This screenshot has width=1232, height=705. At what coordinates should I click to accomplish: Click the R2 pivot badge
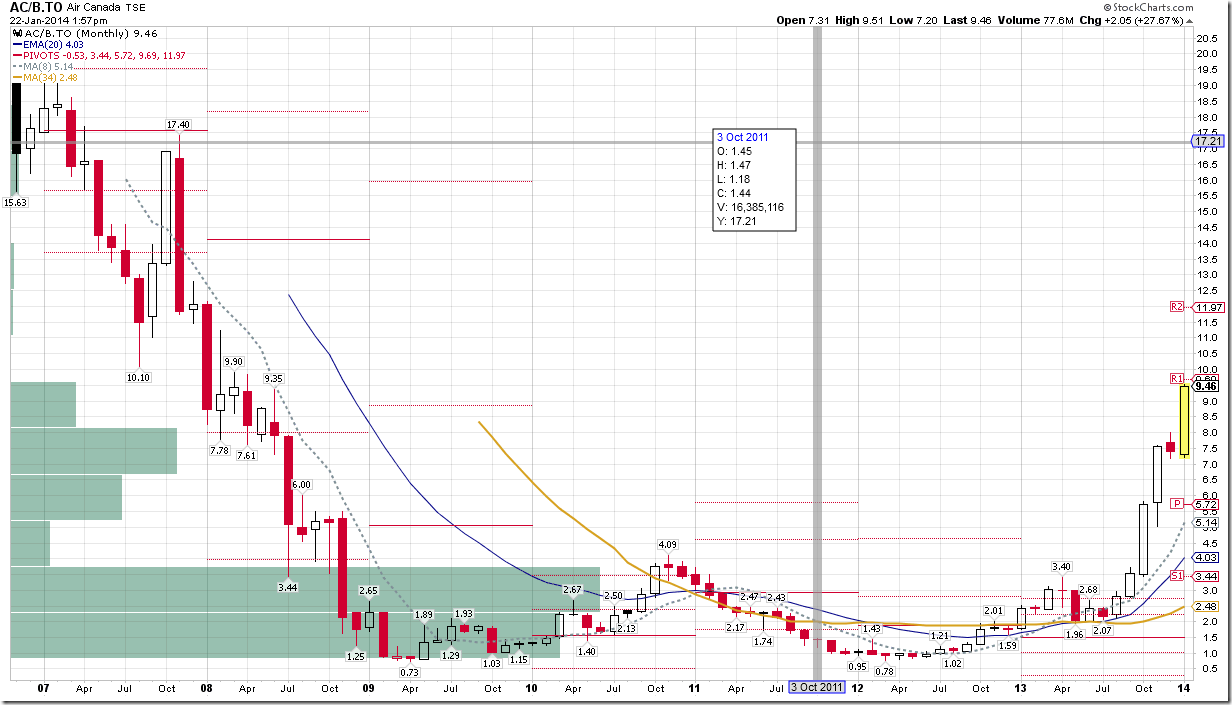coord(1177,307)
